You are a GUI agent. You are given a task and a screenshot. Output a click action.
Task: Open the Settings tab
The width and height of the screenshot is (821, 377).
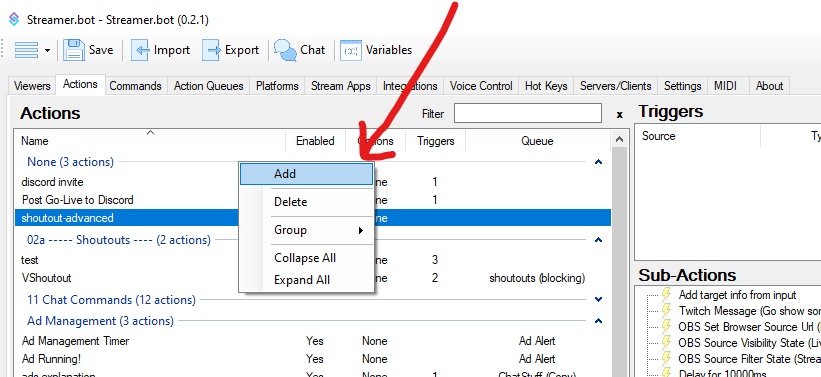coord(682,86)
